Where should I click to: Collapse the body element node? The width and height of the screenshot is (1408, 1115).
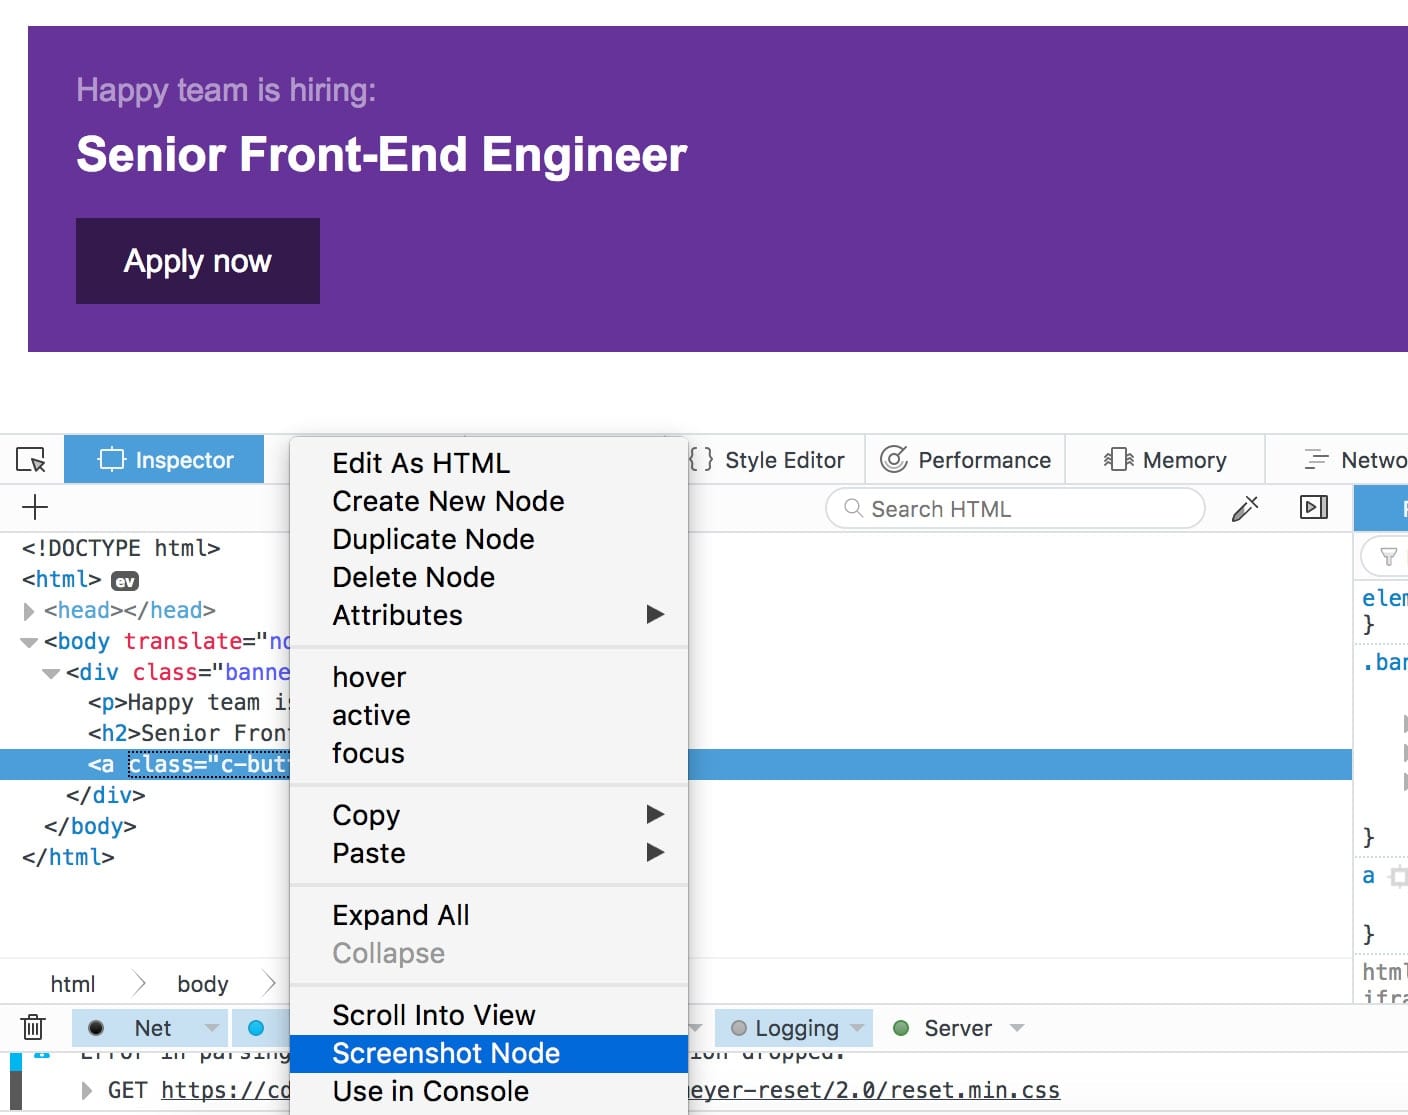click(29, 642)
